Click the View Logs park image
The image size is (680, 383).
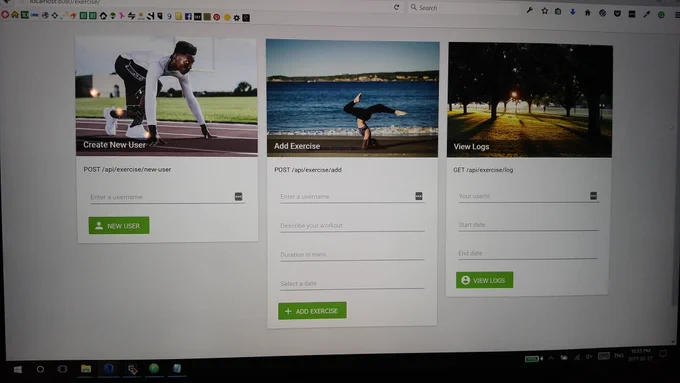530,100
